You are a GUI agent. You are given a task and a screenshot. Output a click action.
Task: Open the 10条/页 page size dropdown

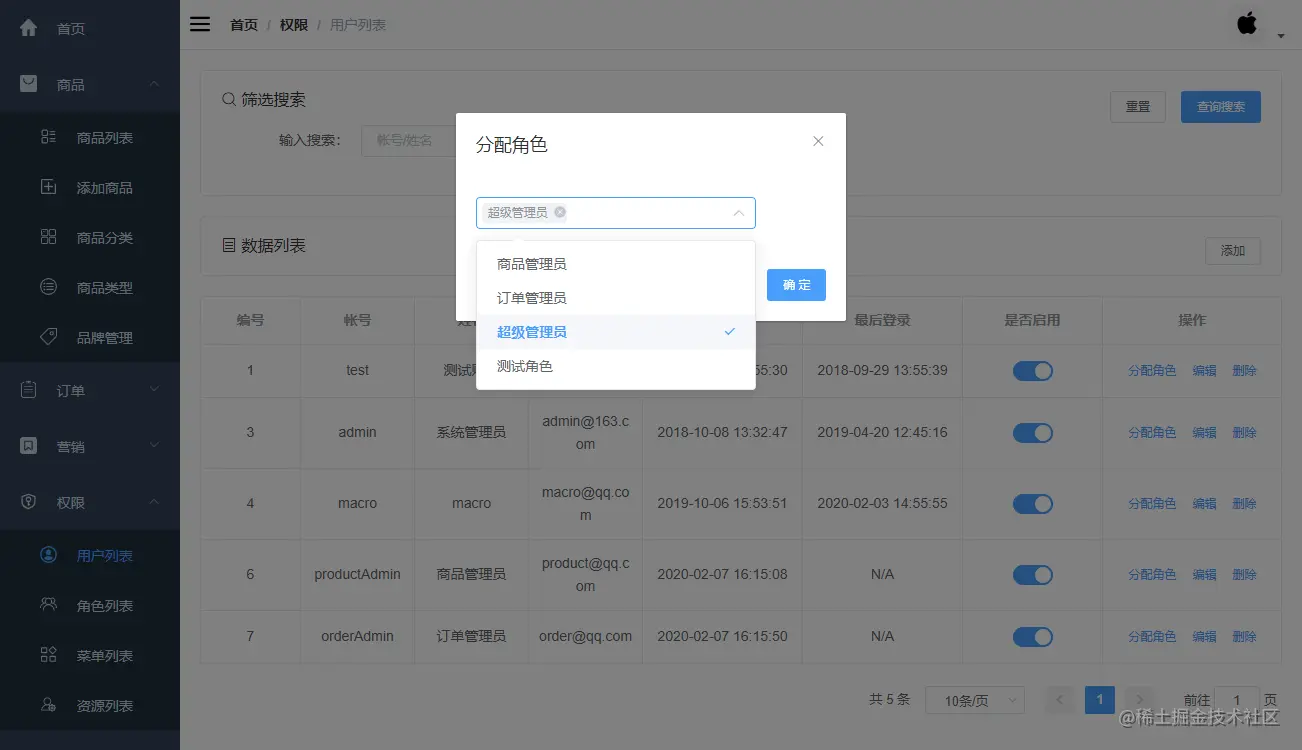[975, 701]
